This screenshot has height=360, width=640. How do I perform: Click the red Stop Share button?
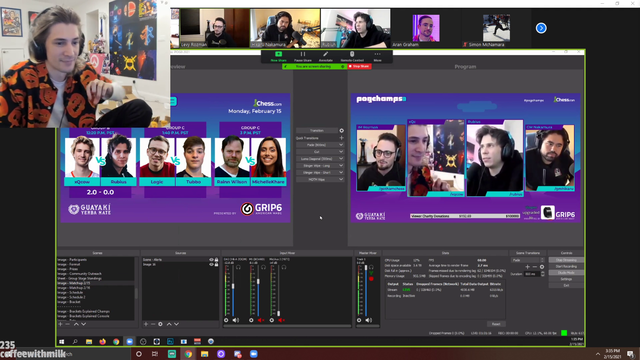[359, 66]
